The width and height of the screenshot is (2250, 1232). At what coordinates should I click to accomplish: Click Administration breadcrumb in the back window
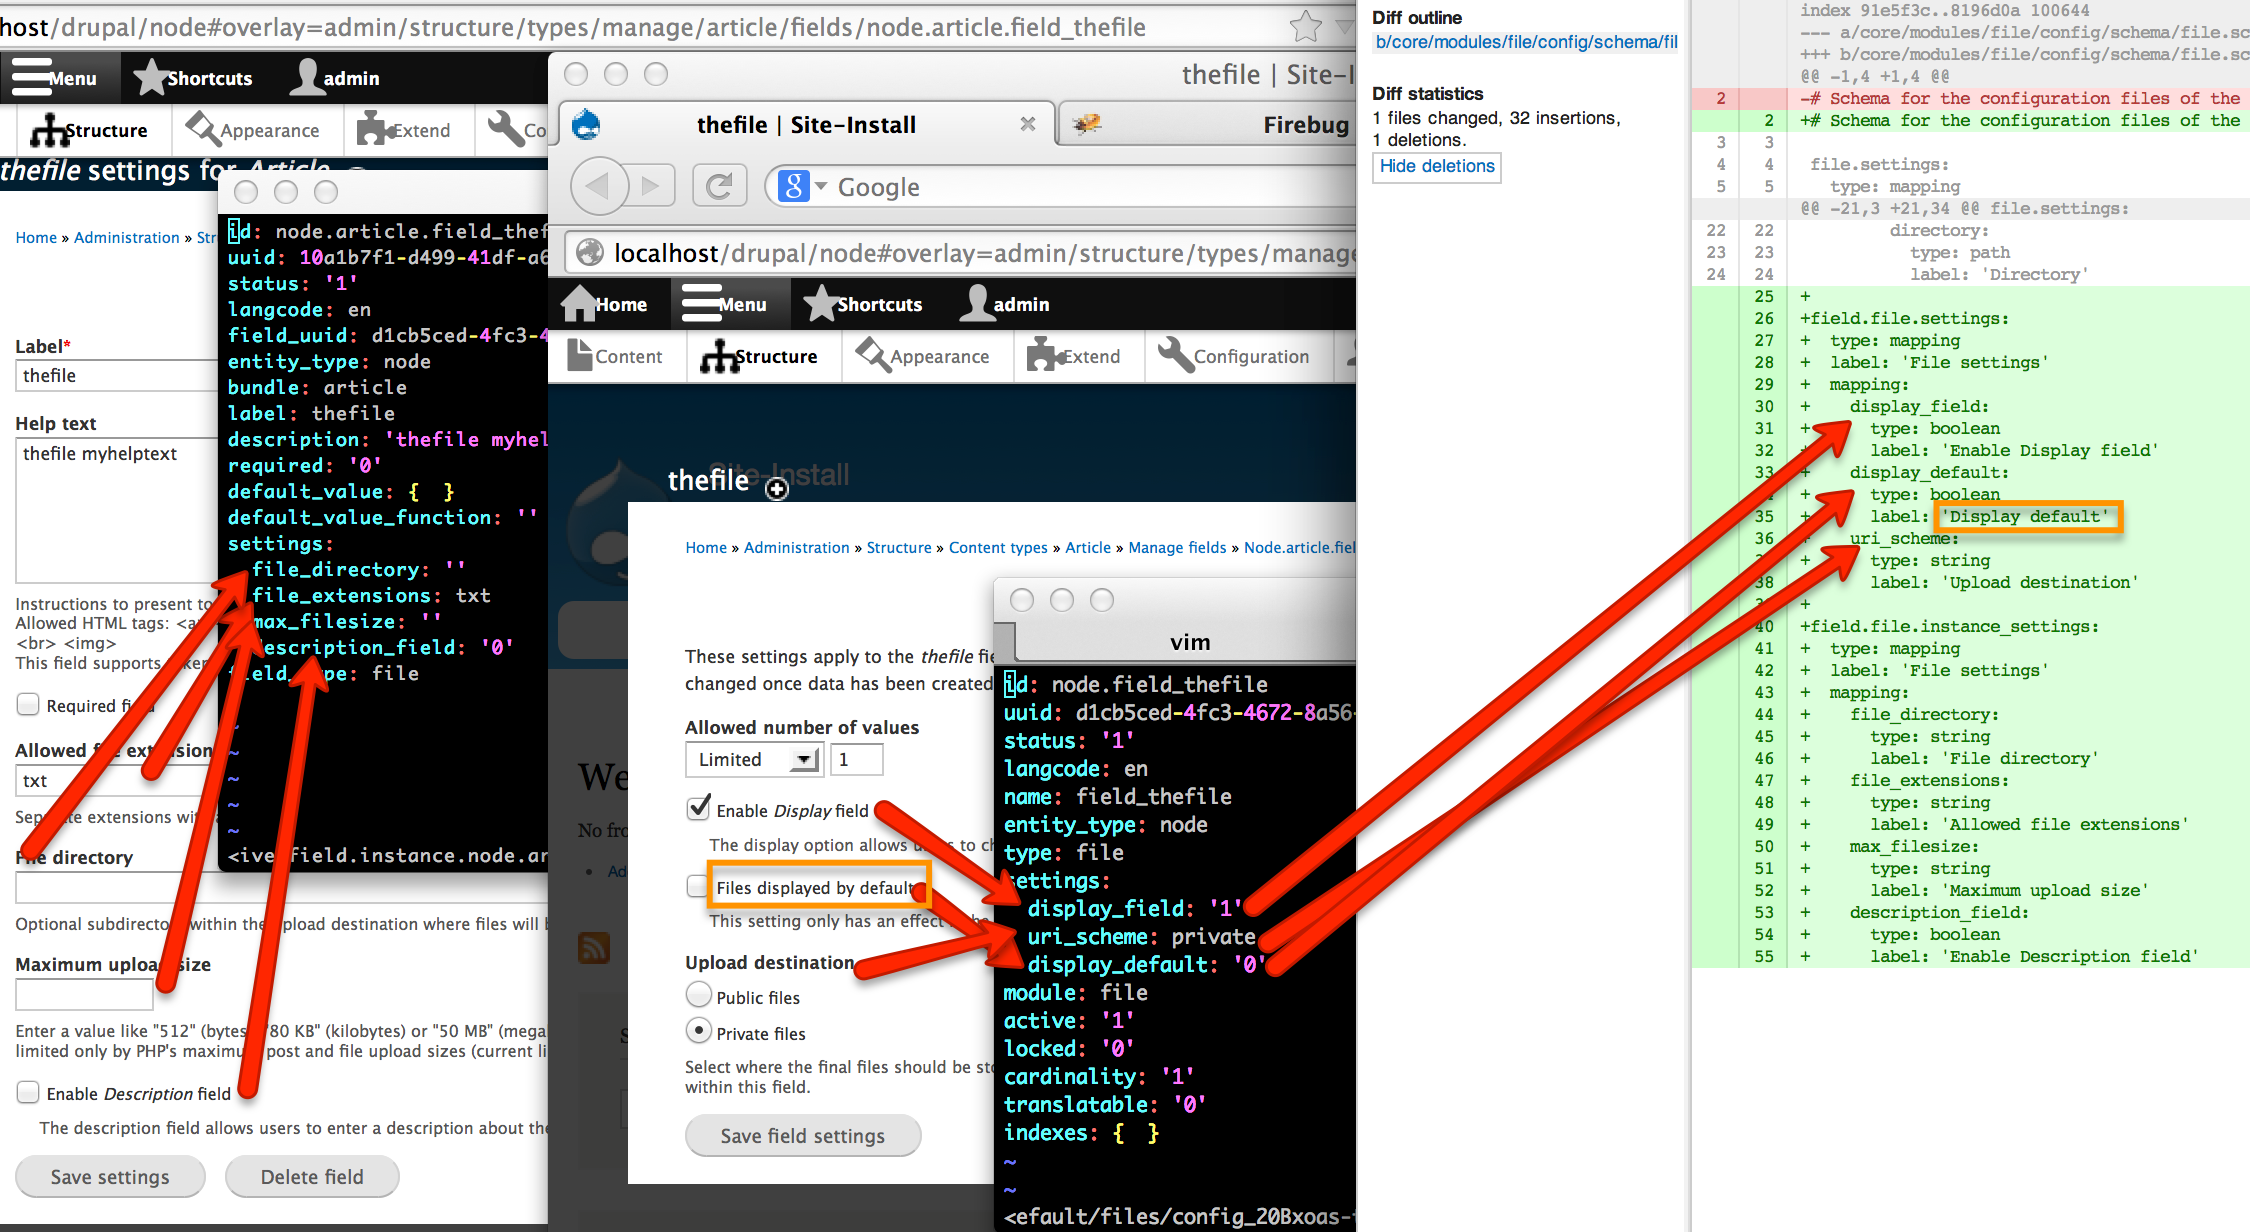(127, 237)
